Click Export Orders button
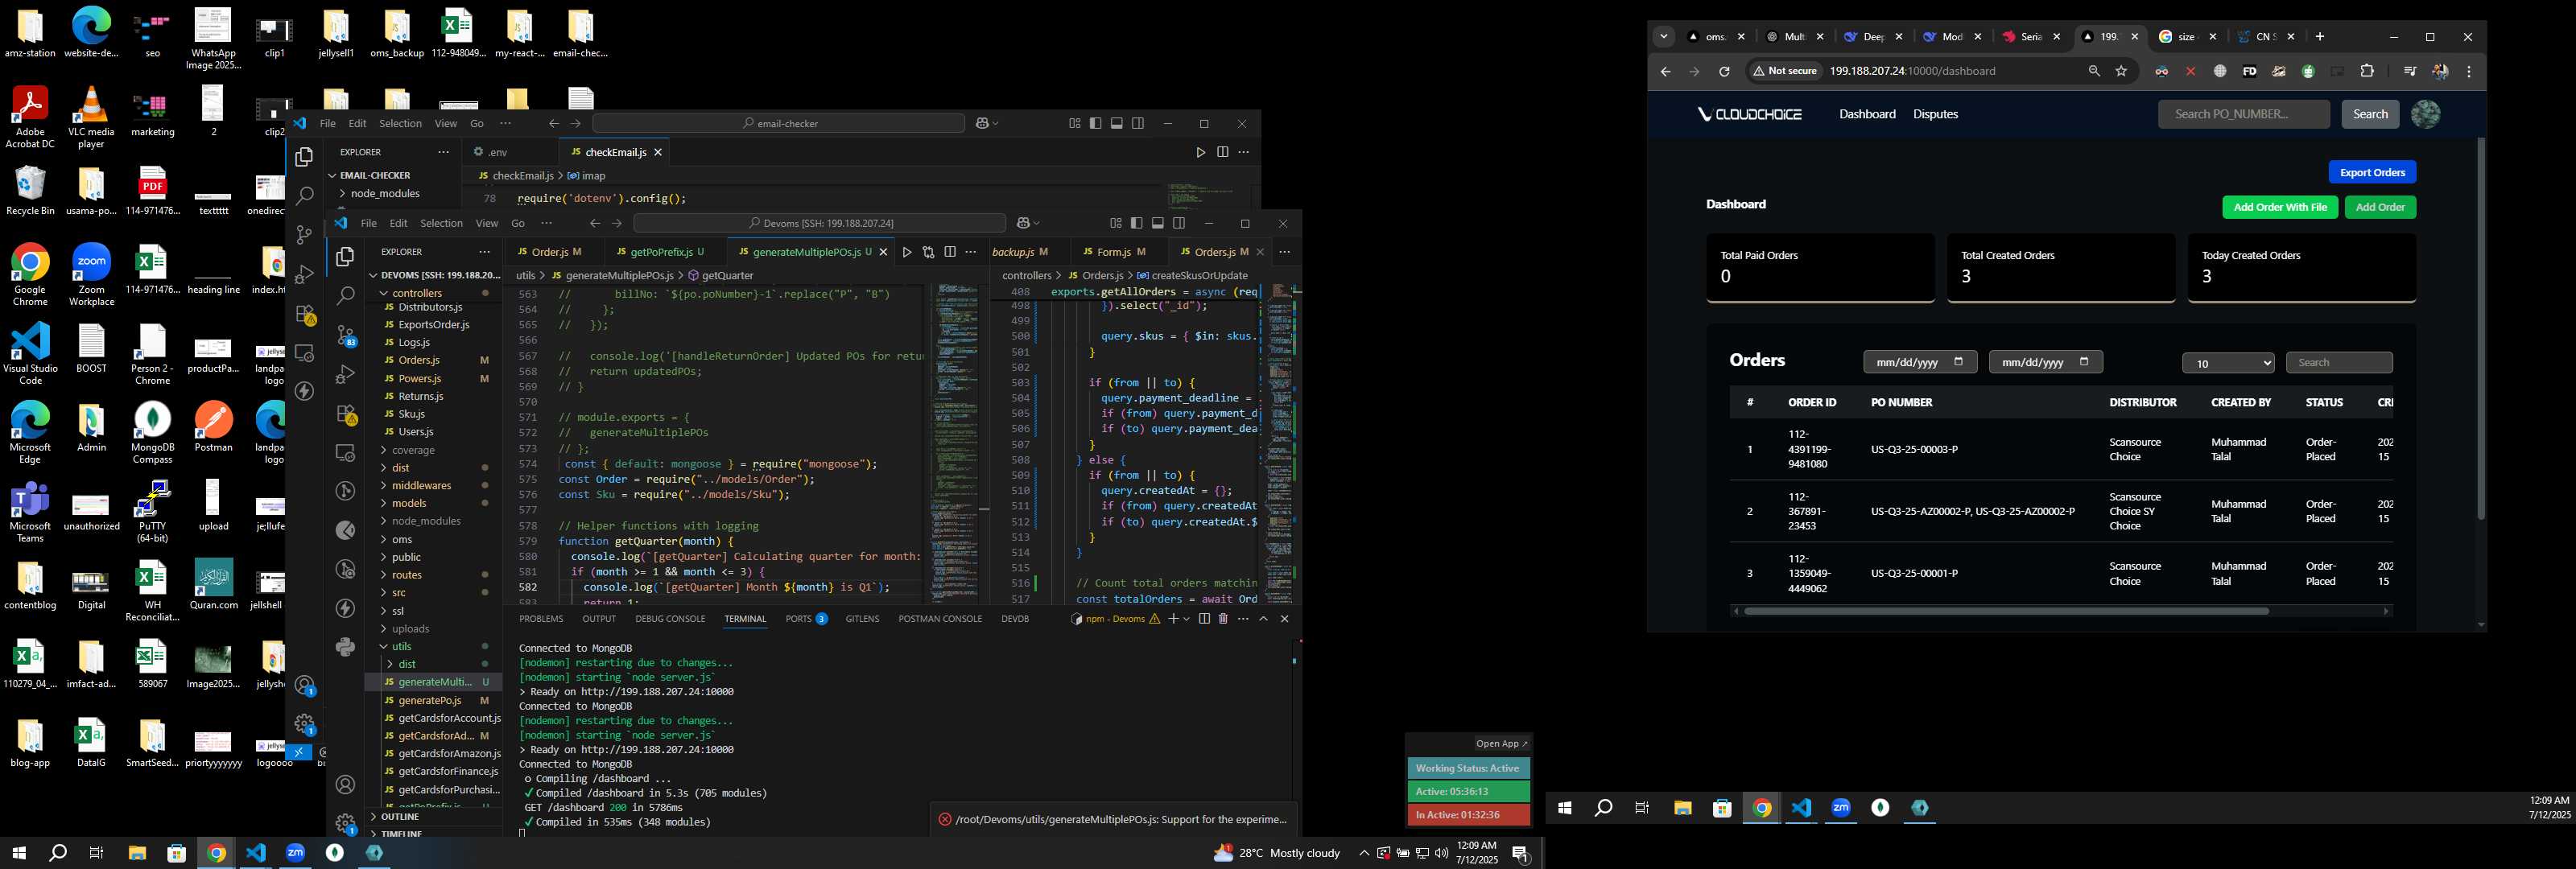The height and width of the screenshot is (869, 2576). point(2372,172)
